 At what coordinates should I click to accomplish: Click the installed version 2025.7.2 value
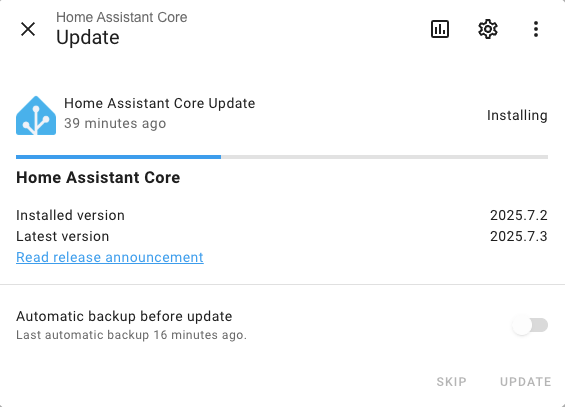[519, 215]
